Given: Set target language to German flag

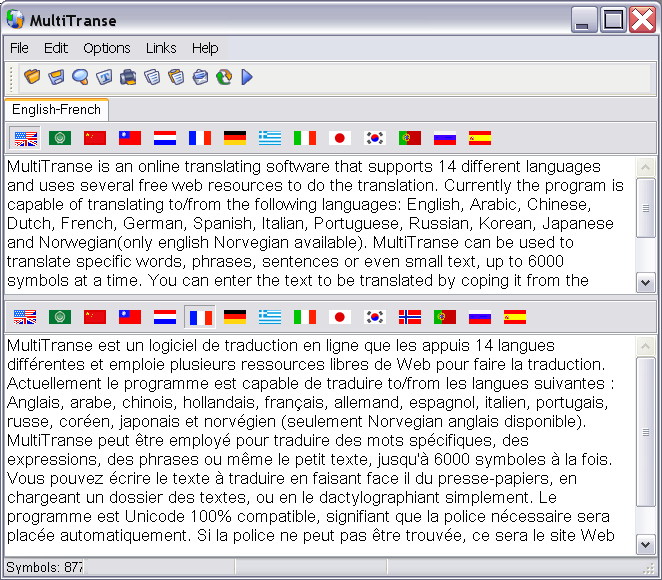Looking at the screenshot, I should [x=235, y=317].
